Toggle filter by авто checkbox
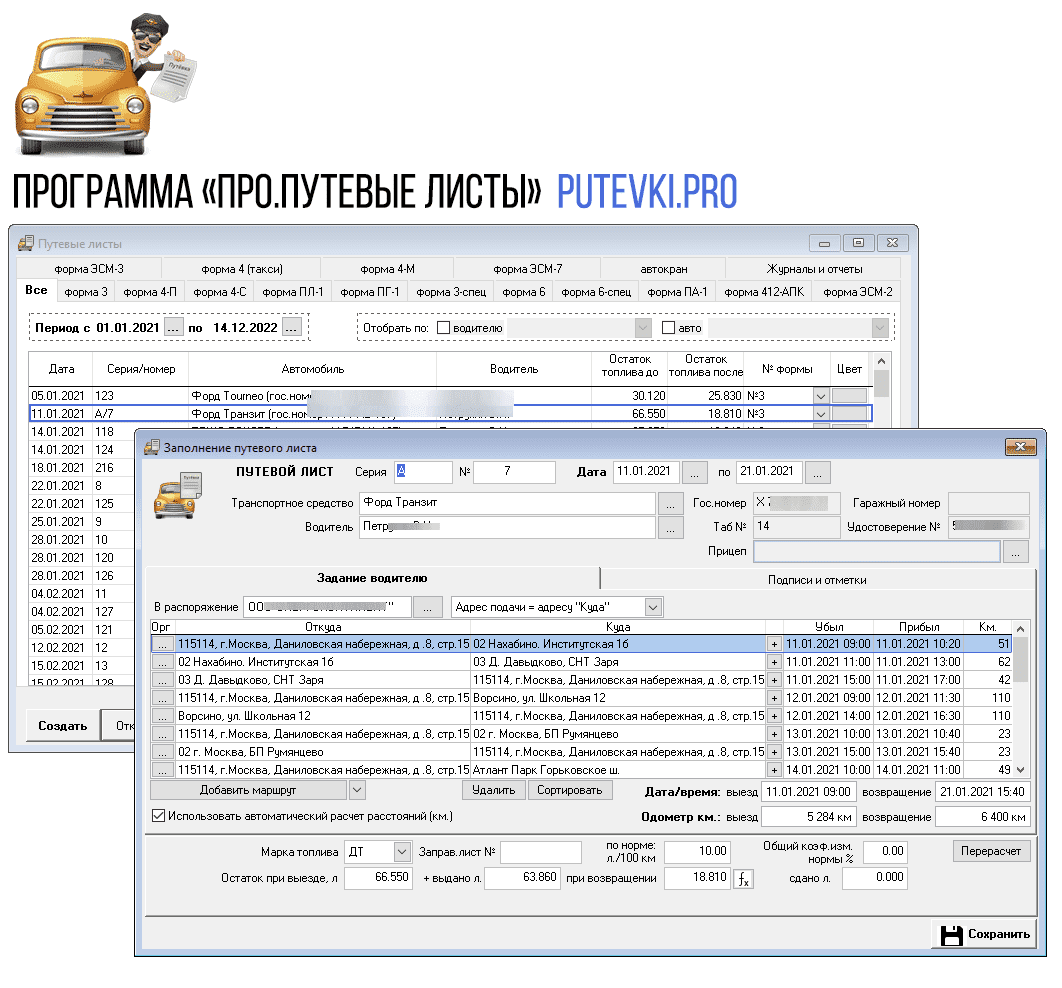 click(x=668, y=328)
